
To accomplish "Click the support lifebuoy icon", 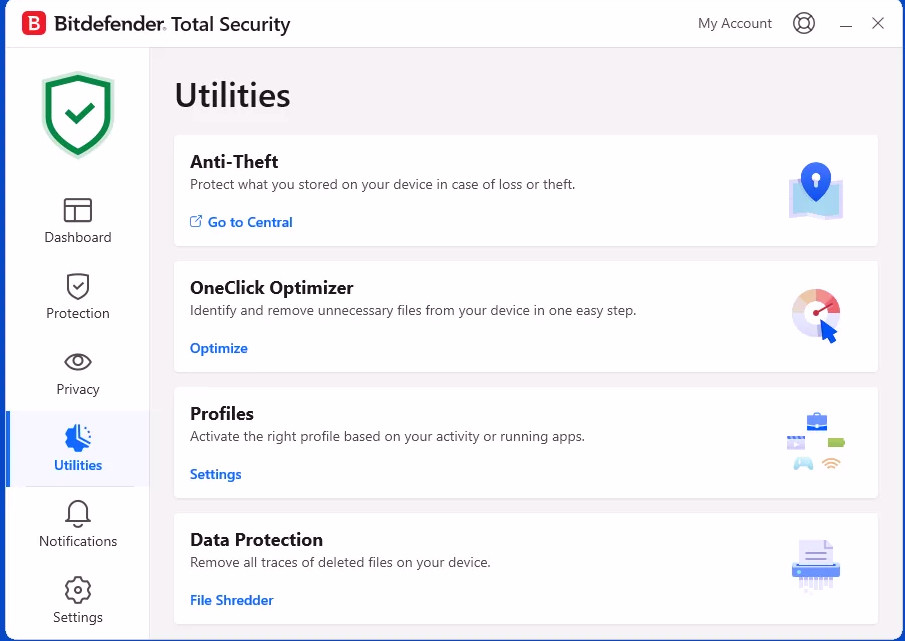I will pos(803,23).
